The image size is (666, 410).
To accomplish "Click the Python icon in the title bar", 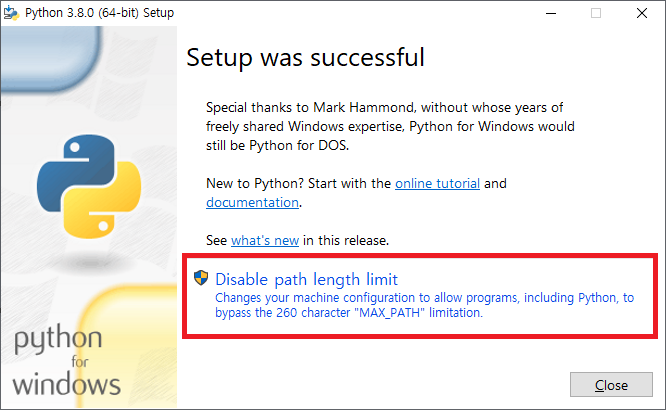I will pos(12,13).
